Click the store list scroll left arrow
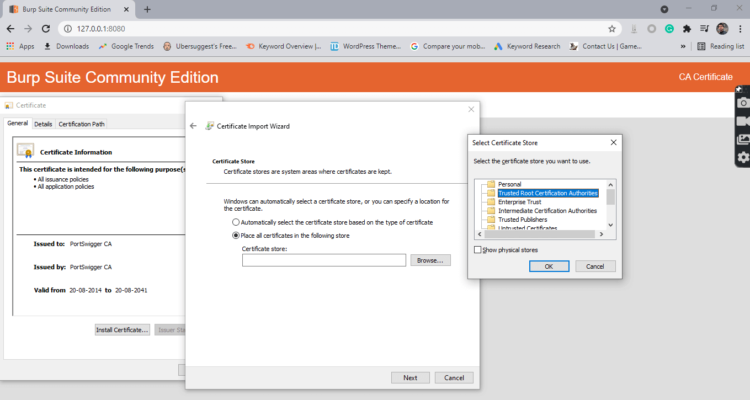This screenshot has width=750, height=400. (x=480, y=234)
